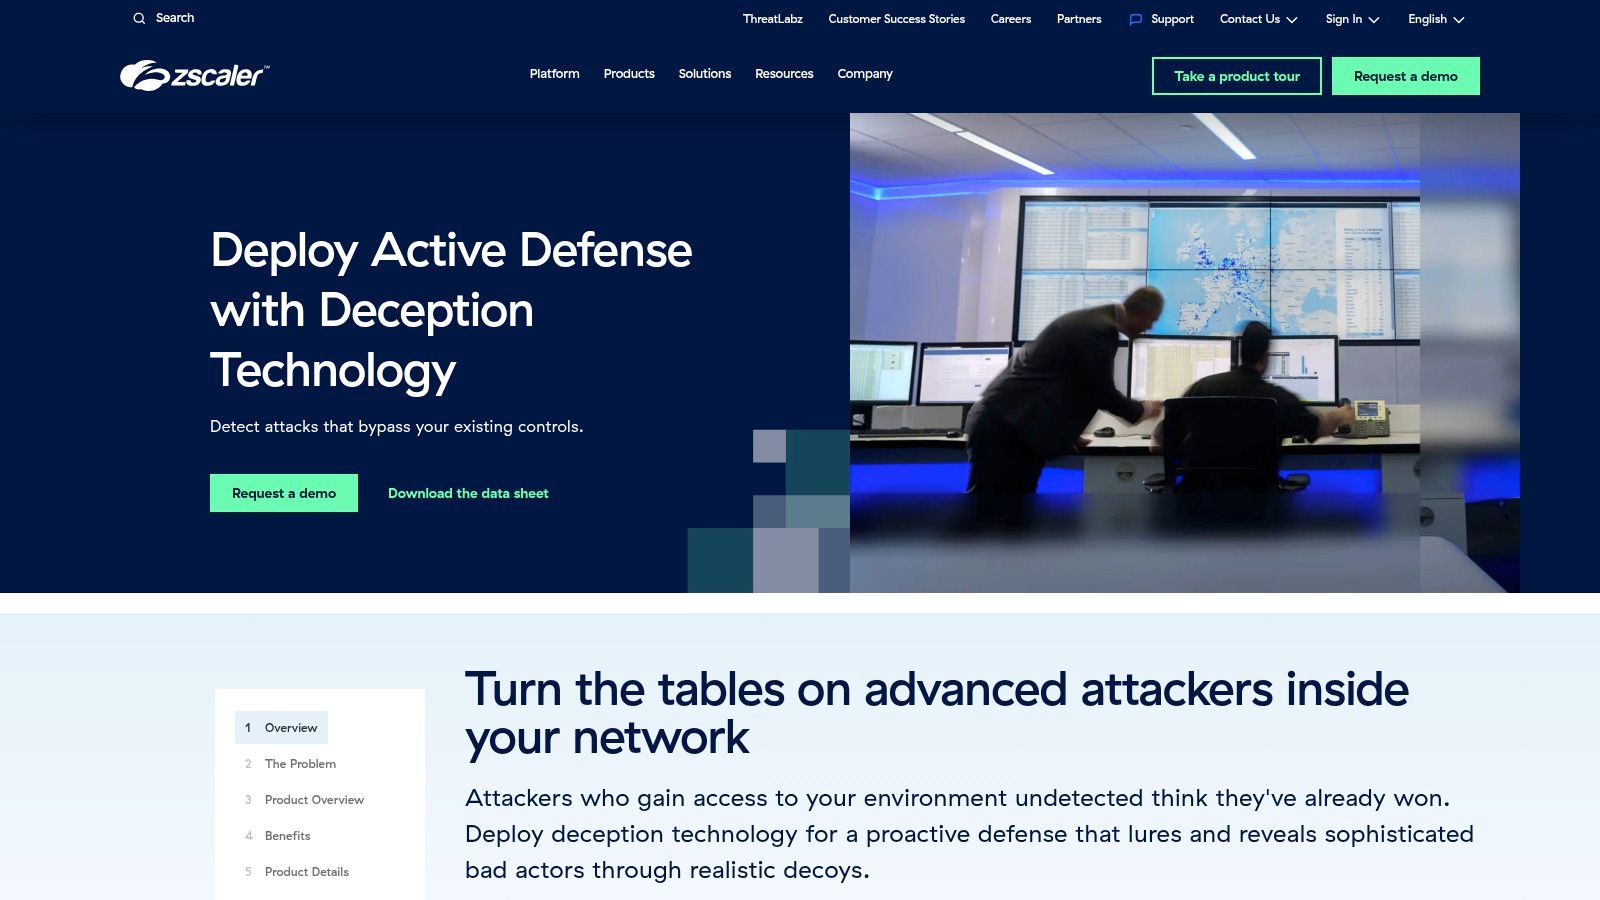Open the Contact Us dropdown

tap(1250, 19)
